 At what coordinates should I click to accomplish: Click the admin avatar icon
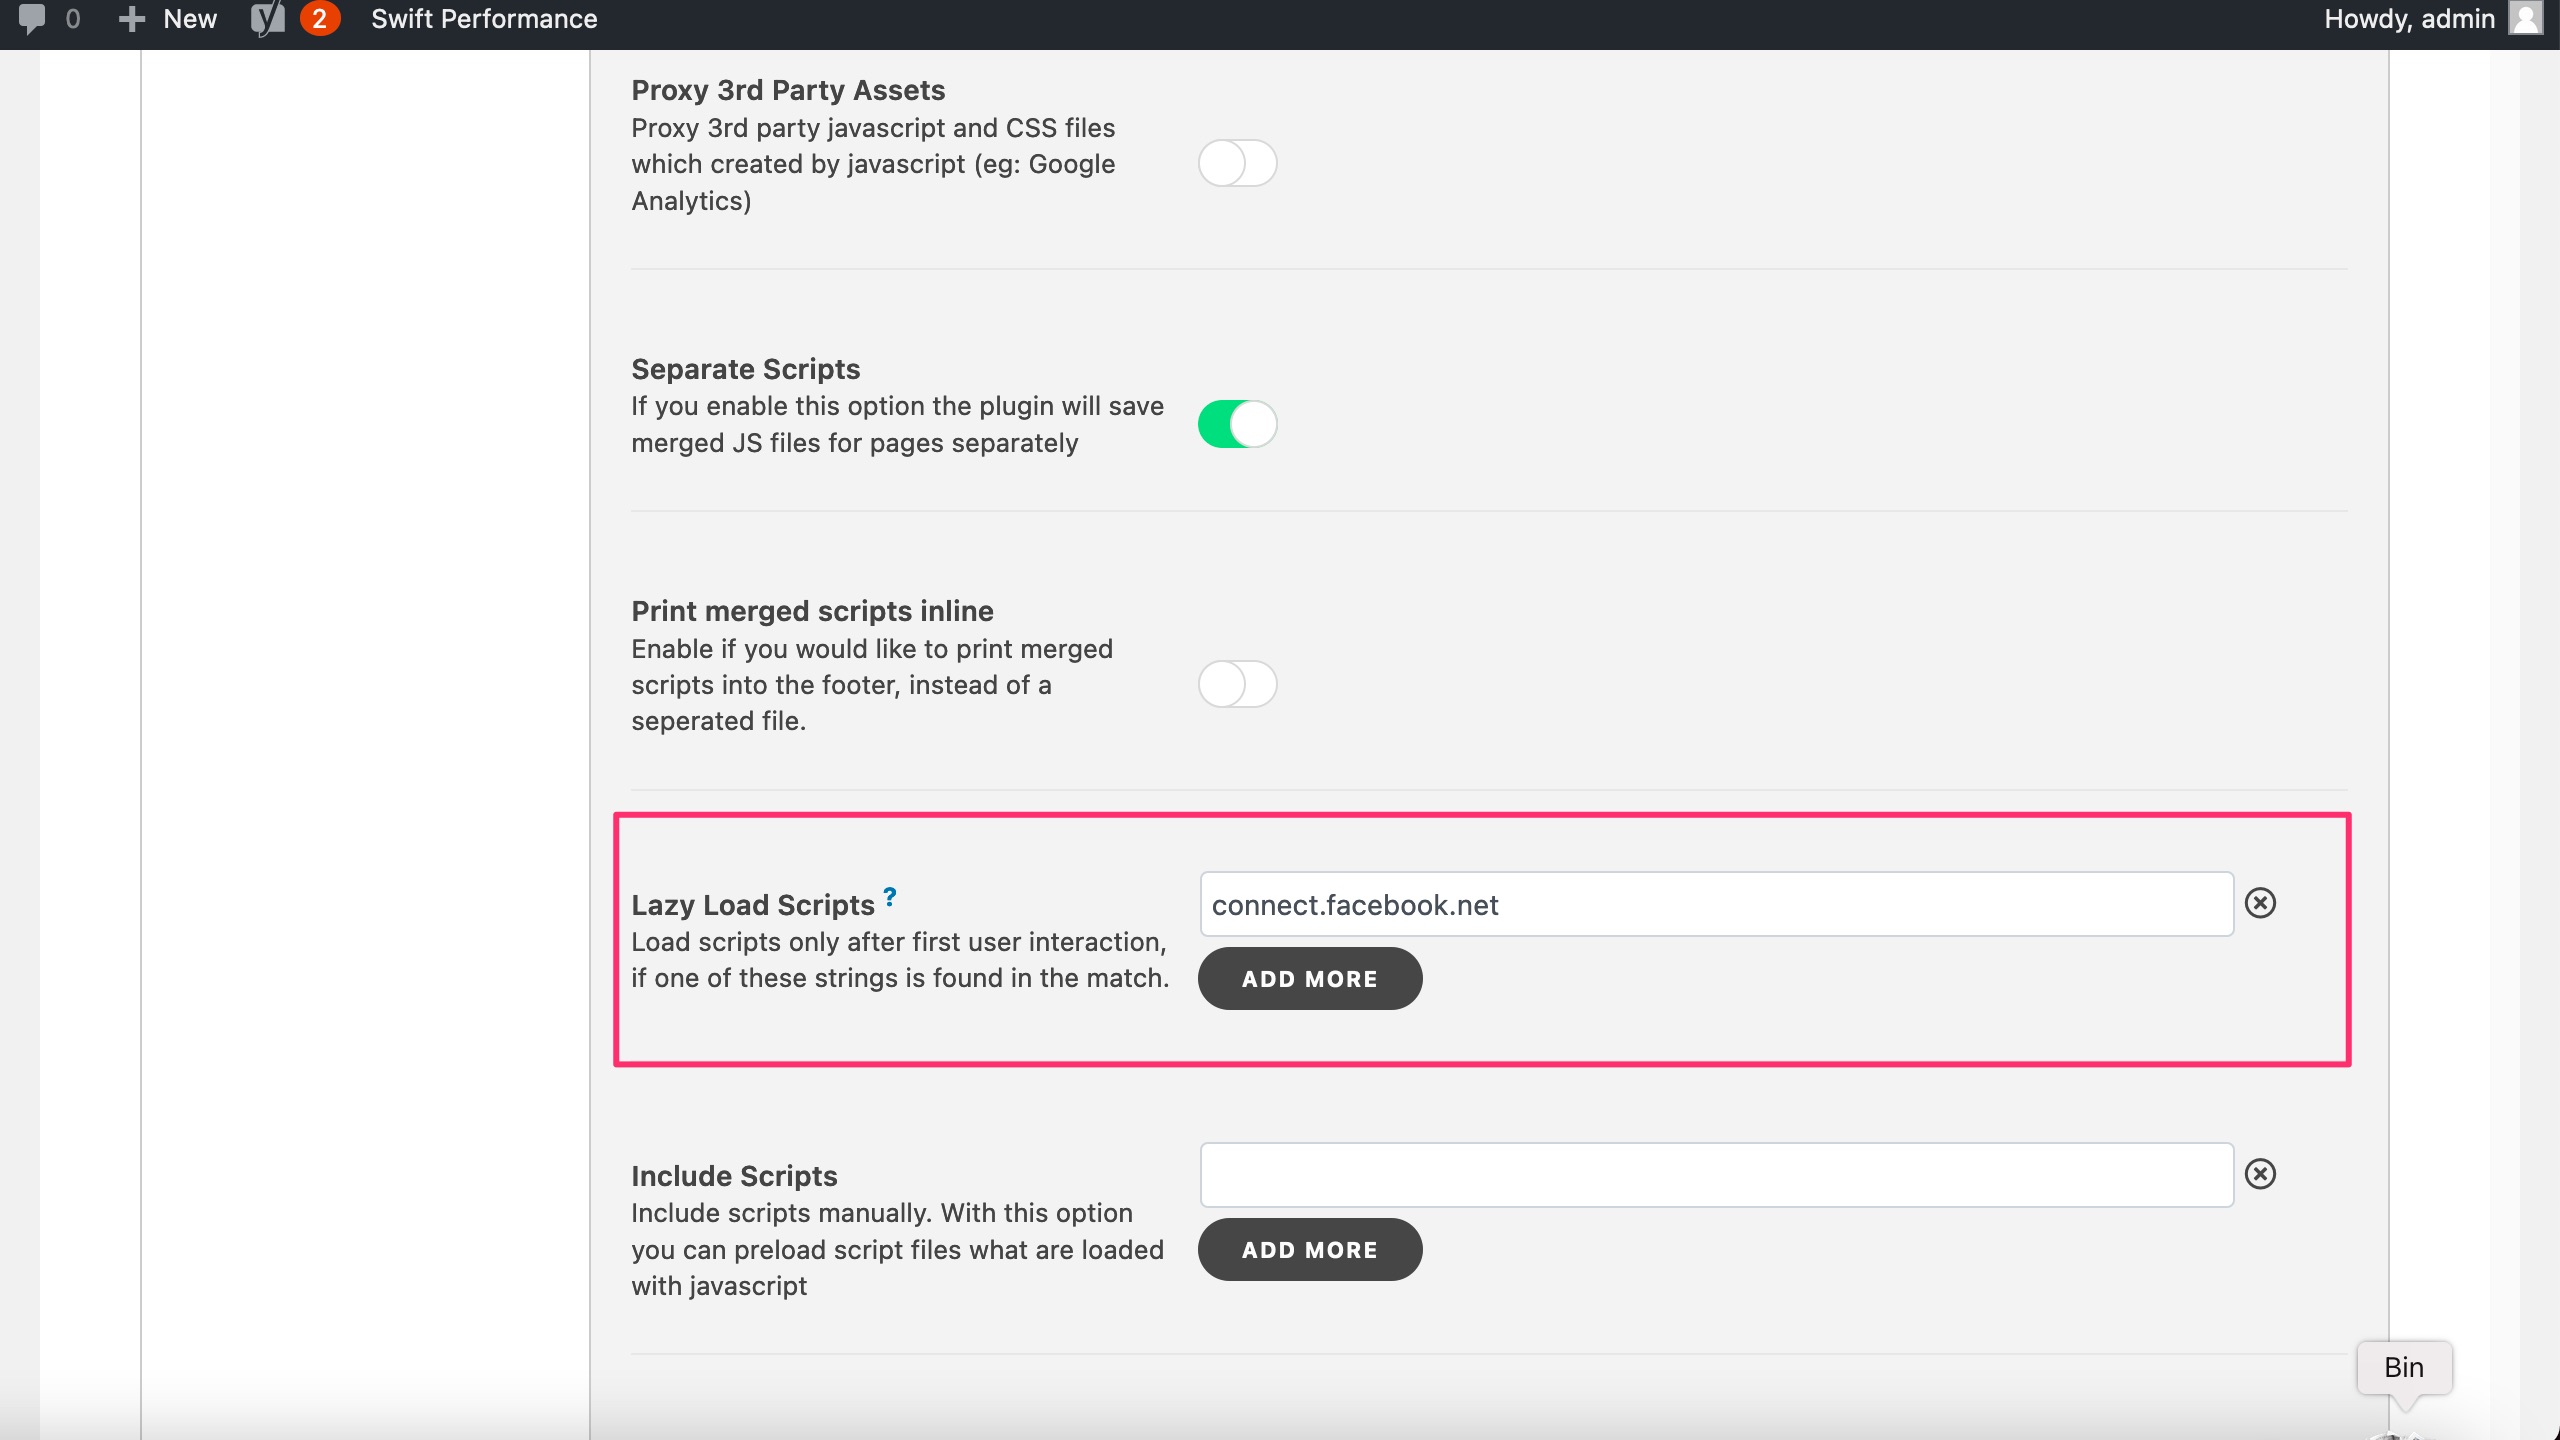pyautogui.click(x=2525, y=19)
